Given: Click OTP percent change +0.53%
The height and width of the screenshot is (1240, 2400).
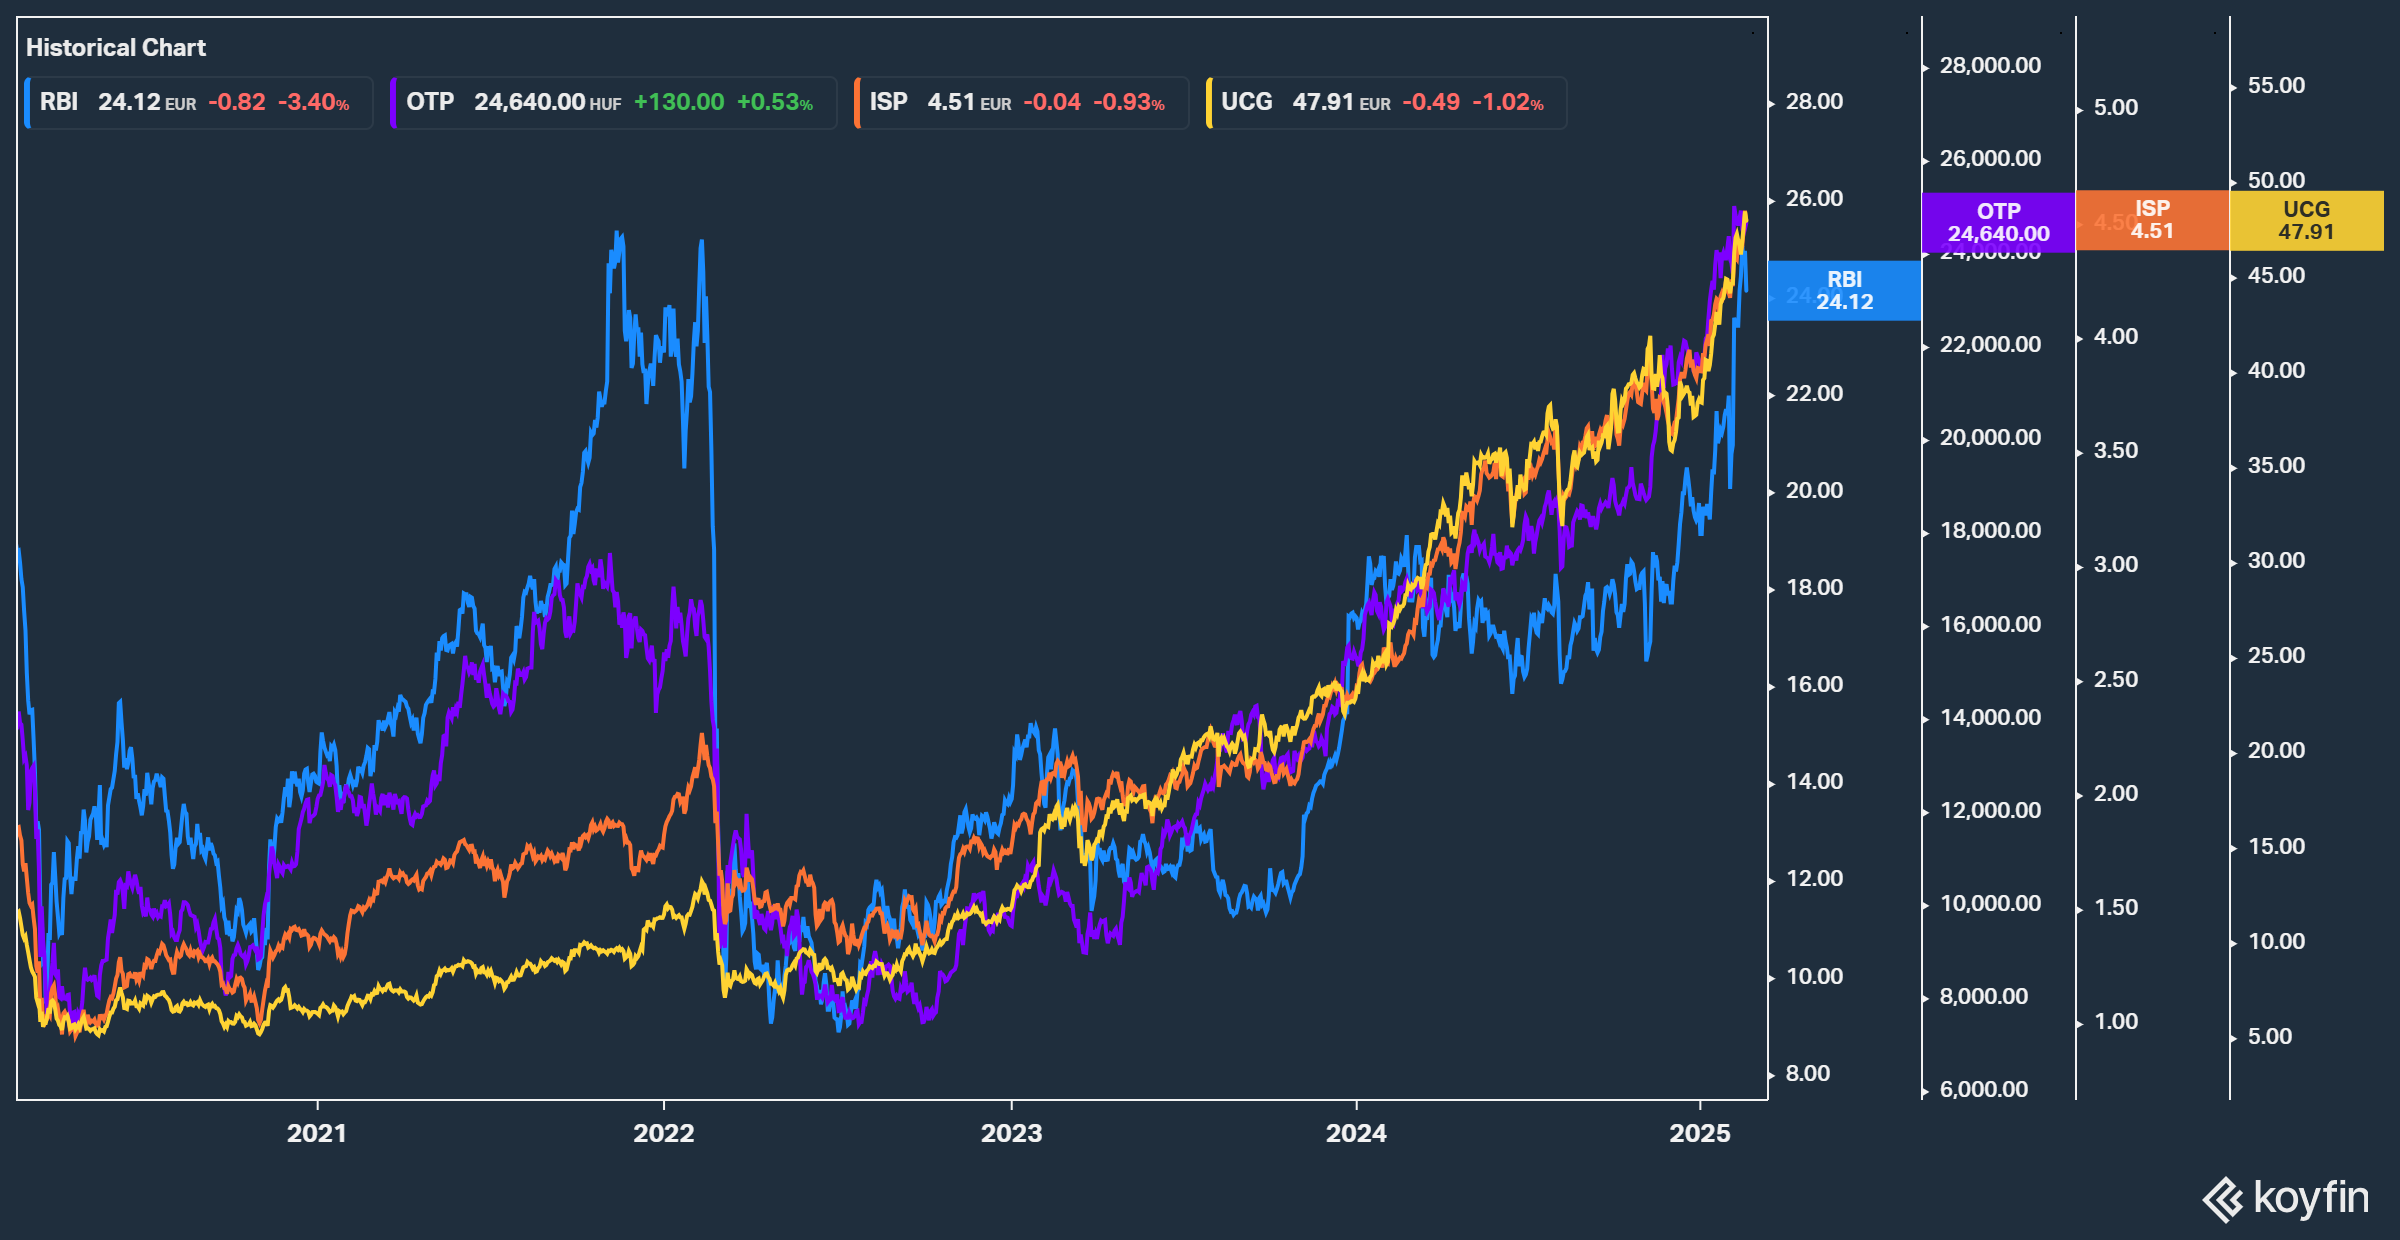Looking at the screenshot, I should pyautogui.click(x=775, y=102).
